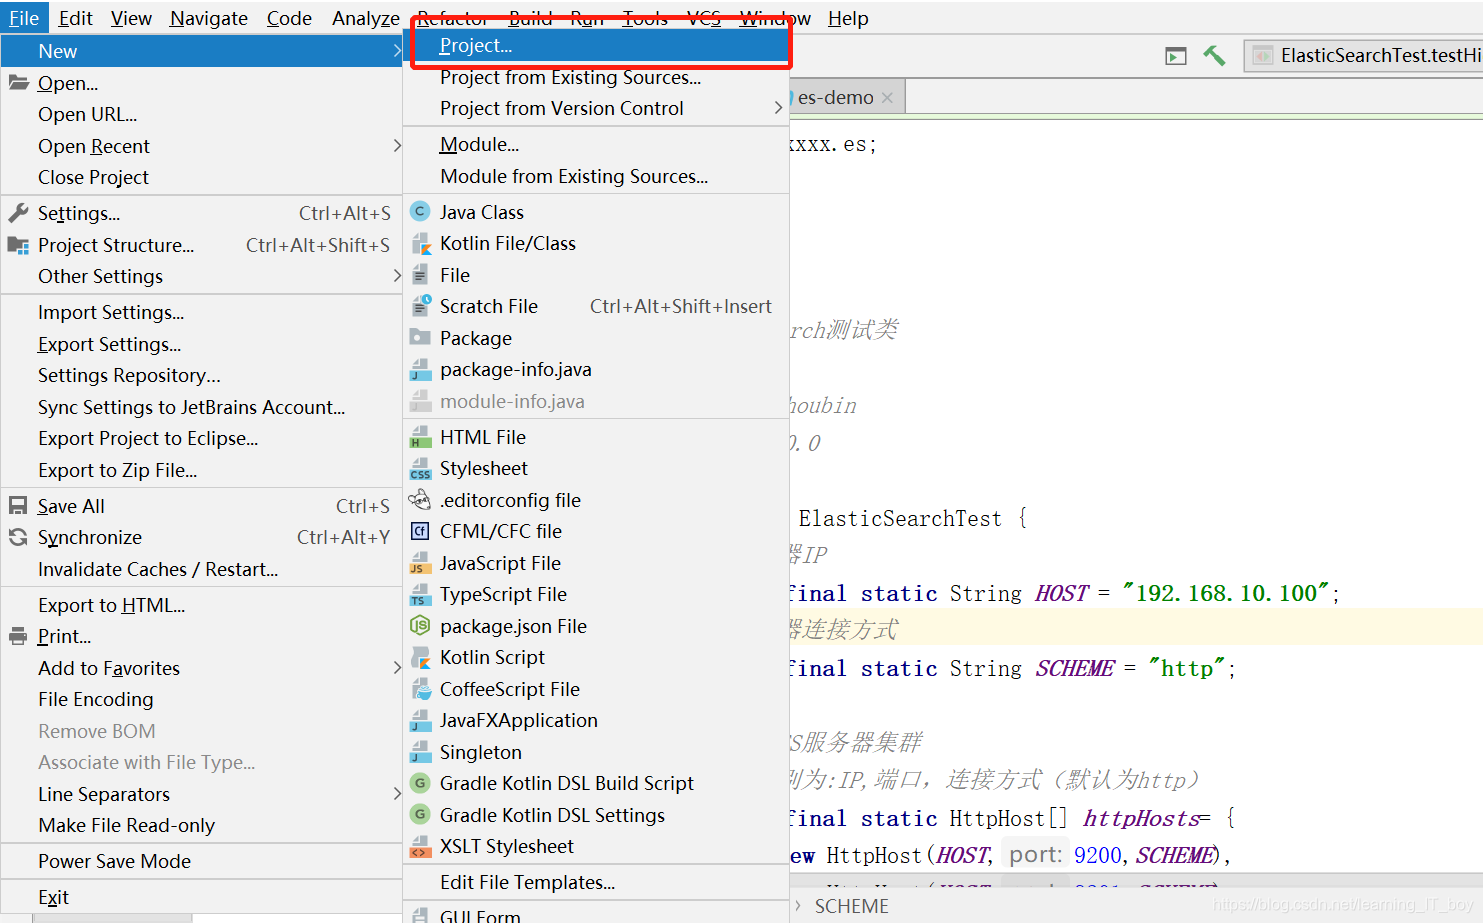Expand the New submenu arrow
The image size is (1483, 923).
397,51
